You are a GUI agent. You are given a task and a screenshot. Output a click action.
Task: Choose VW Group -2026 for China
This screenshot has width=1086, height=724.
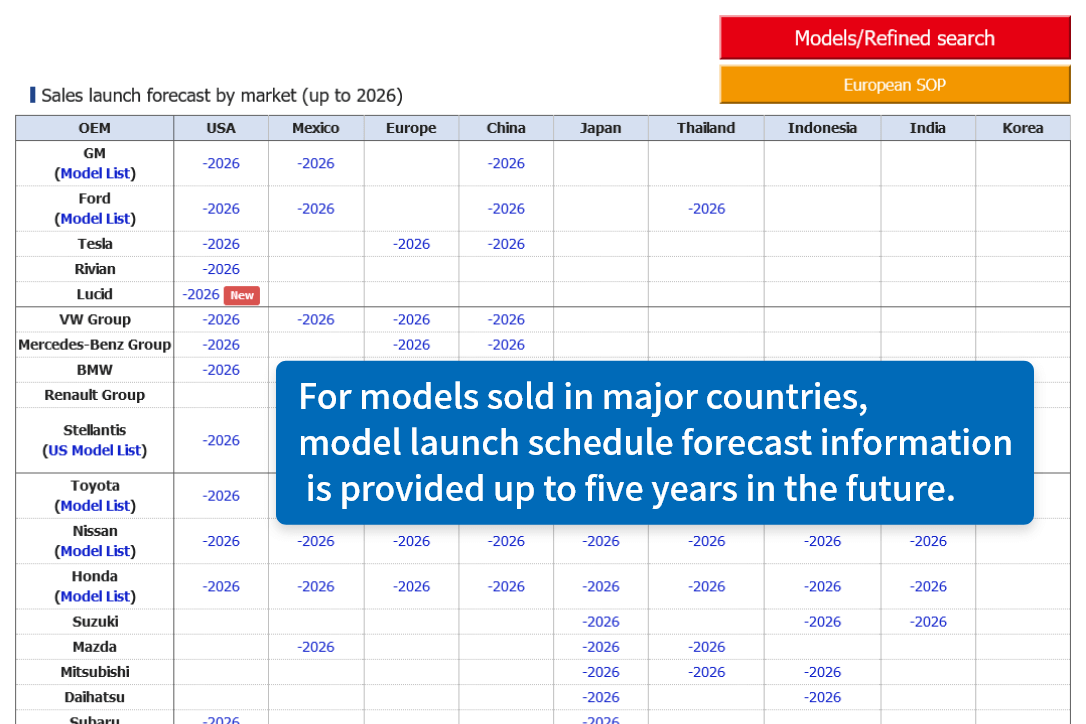pos(506,319)
